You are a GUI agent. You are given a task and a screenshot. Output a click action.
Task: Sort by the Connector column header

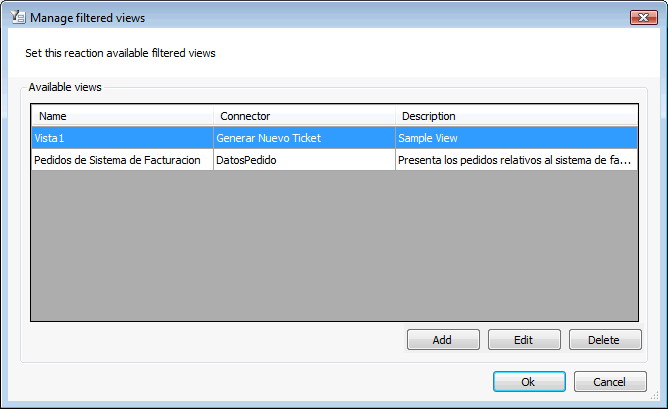pyautogui.click(x=304, y=116)
